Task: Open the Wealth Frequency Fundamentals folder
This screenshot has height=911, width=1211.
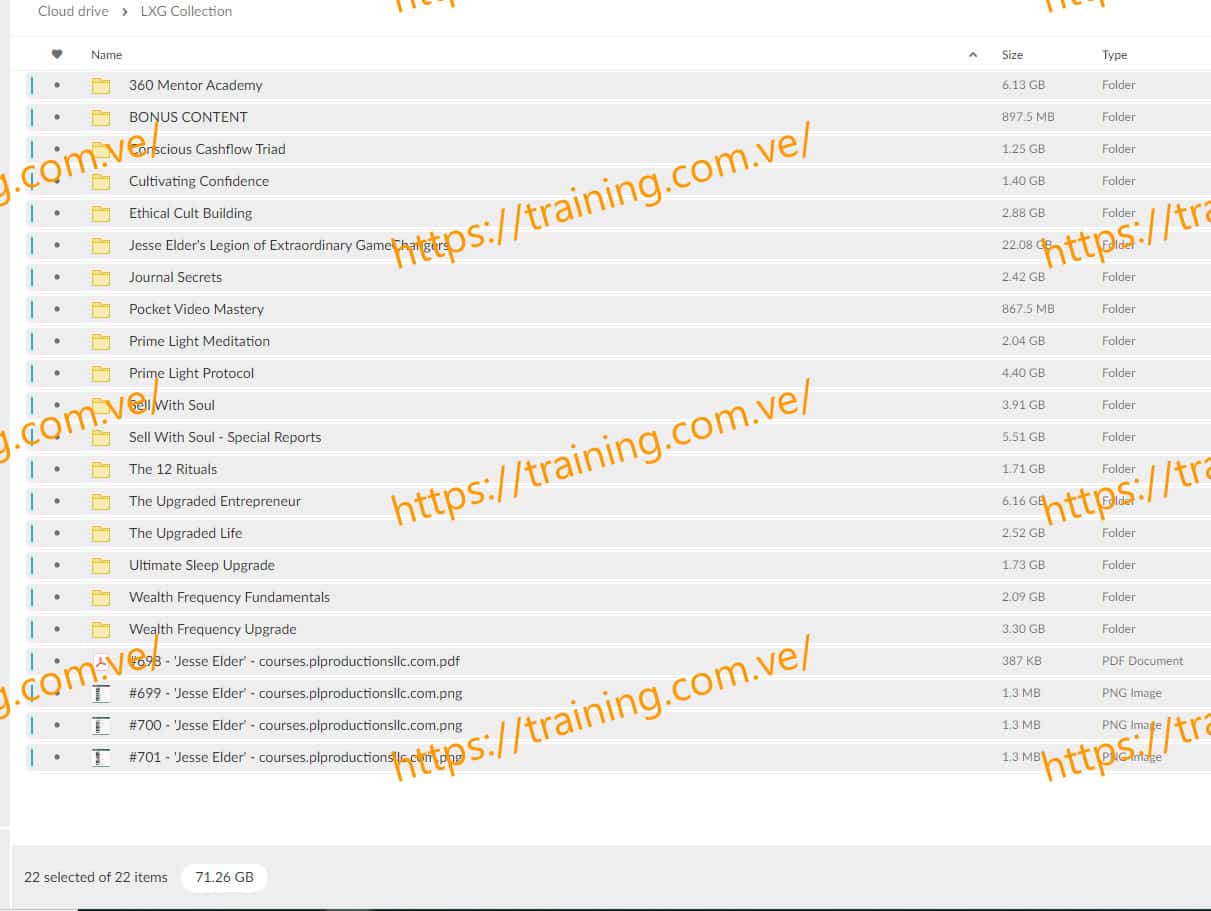Action: pos(229,597)
